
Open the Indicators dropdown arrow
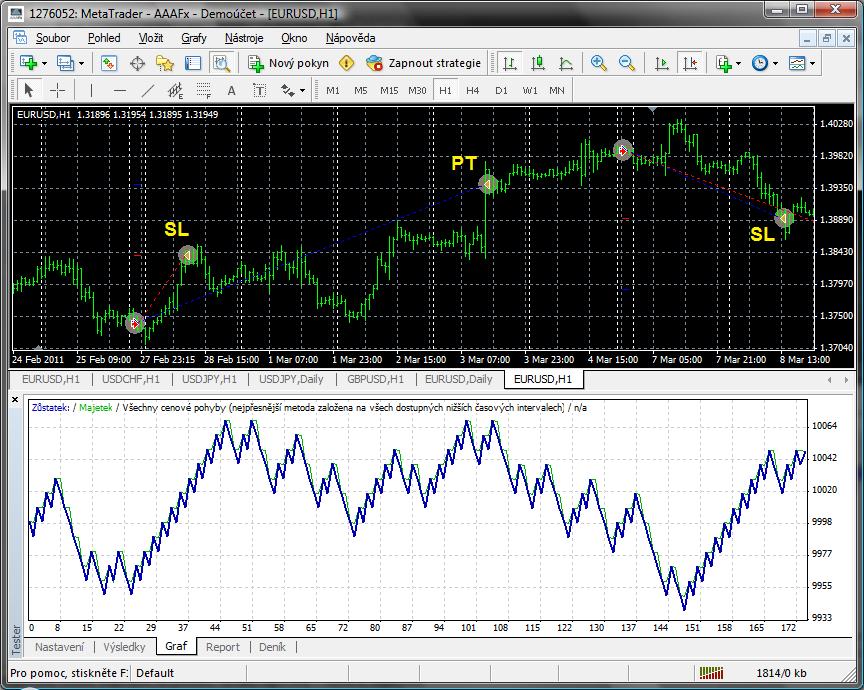[x=738, y=63]
